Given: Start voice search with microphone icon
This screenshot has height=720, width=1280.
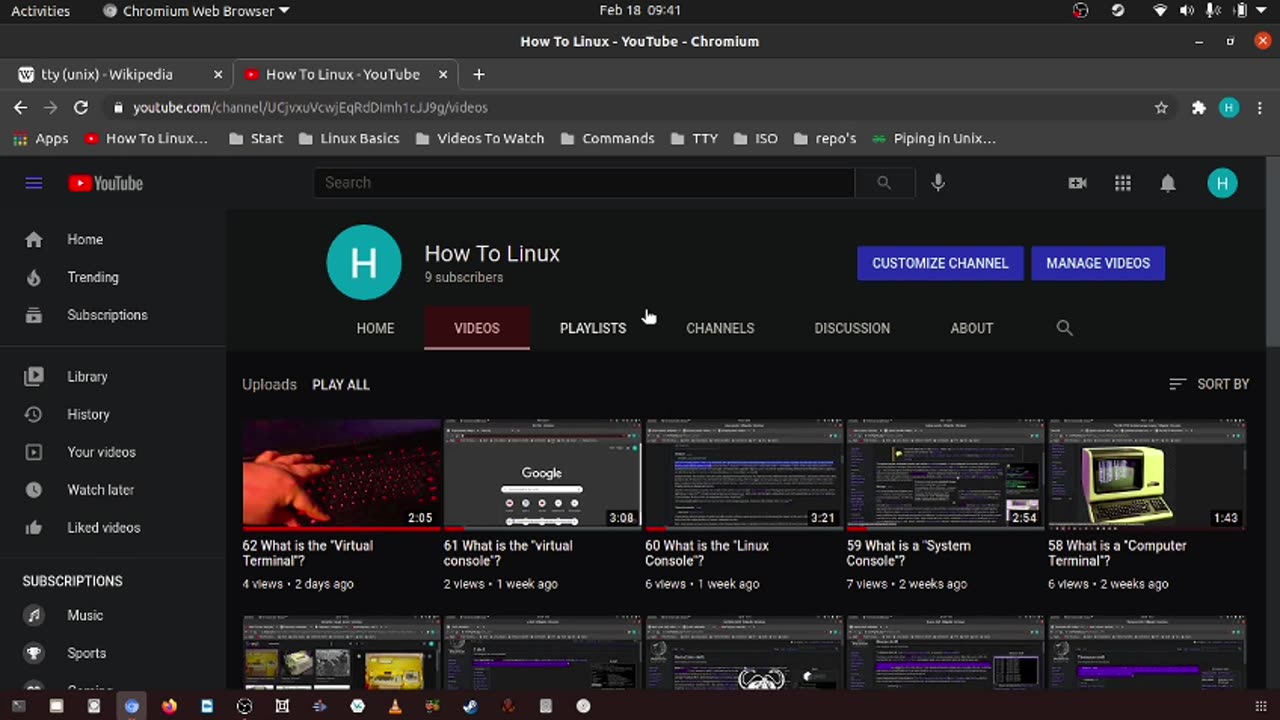Looking at the screenshot, I should coord(938,183).
